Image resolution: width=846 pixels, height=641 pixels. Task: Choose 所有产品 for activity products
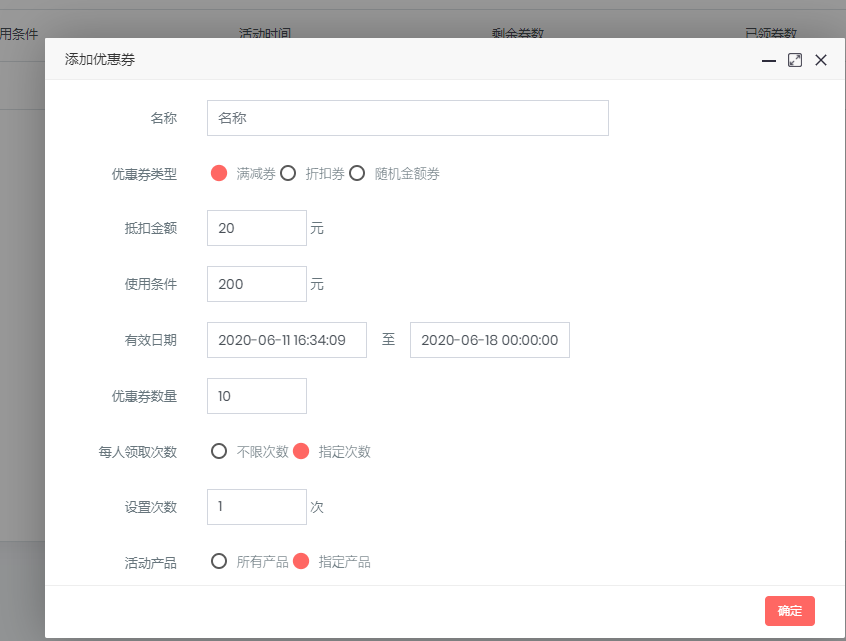point(219,562)
